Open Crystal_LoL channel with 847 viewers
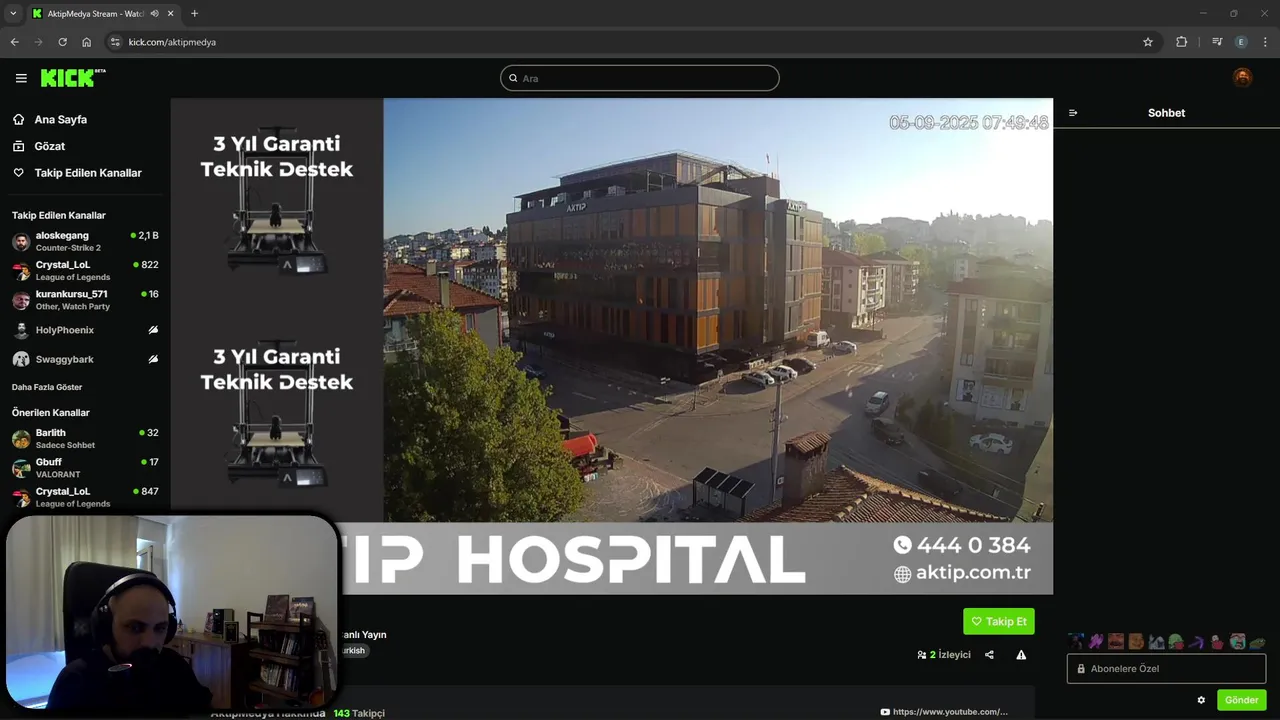This screenshot has width=1280, height=720. pos(85,497)
